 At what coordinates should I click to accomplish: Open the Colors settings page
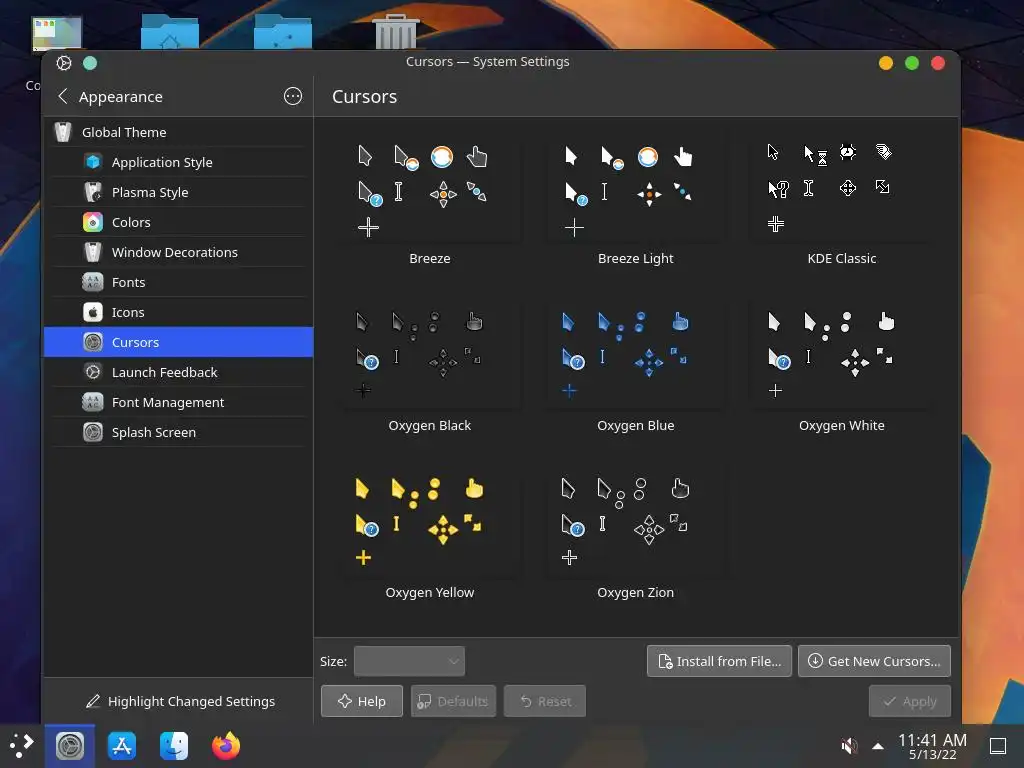[x=178, y=222]
